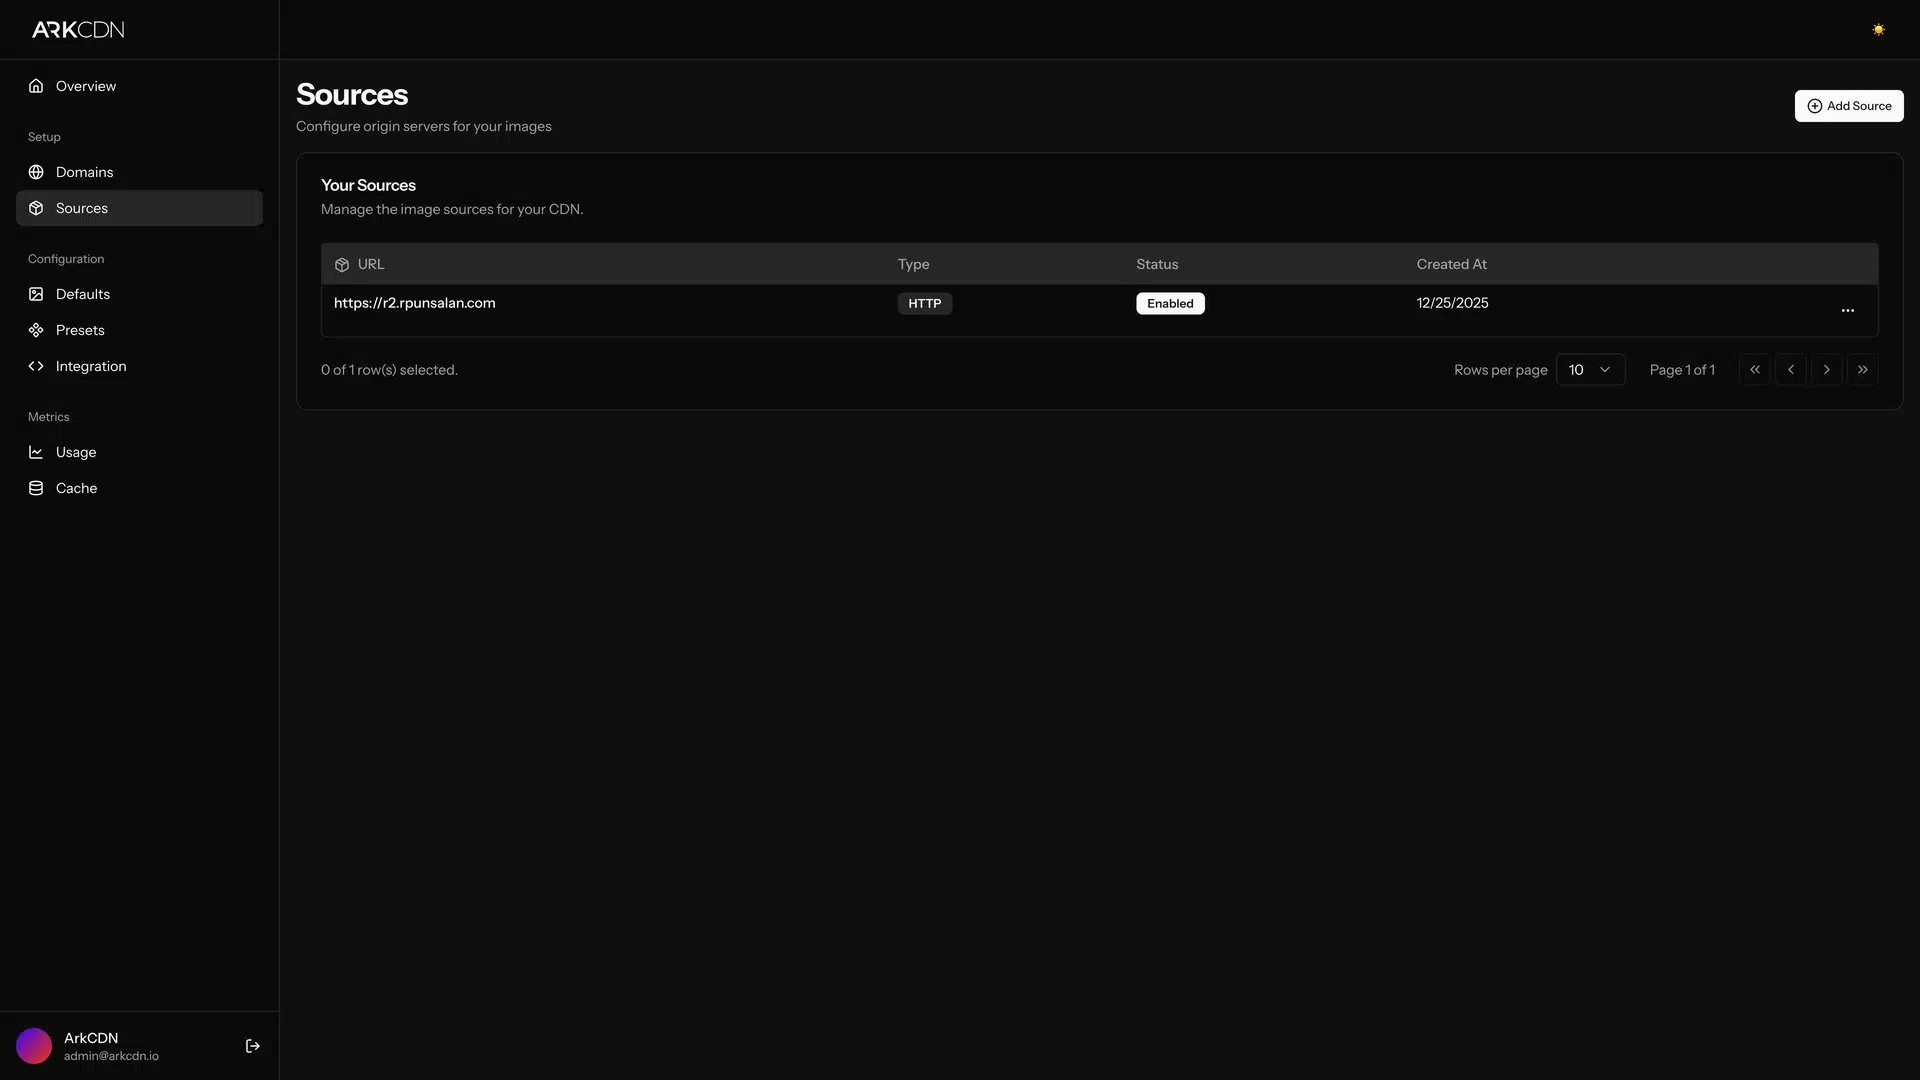
Task: Click the Cache database icon
Action: [36, 488]
